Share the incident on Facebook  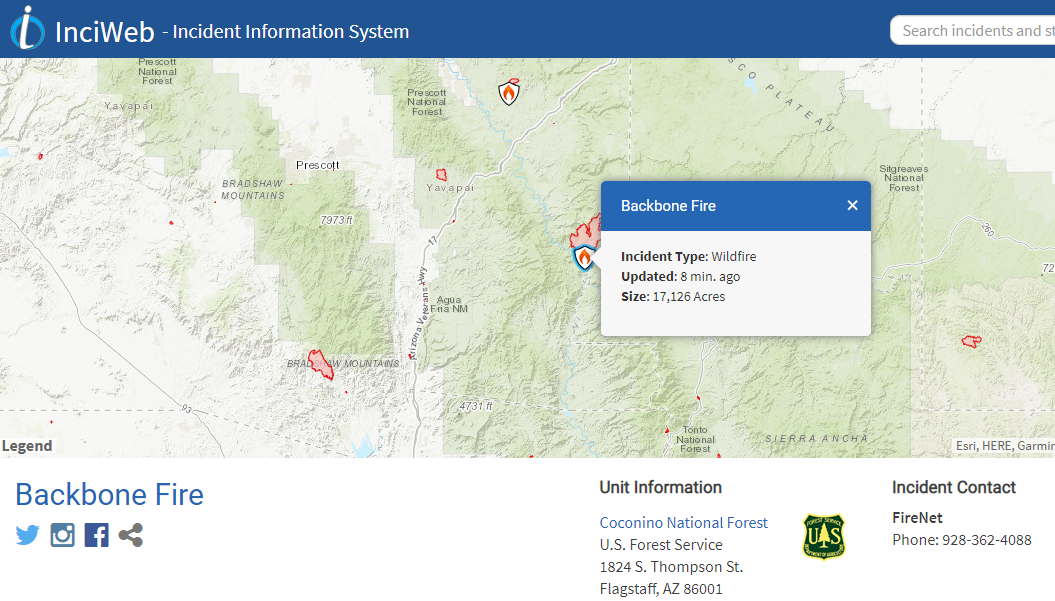[x=96, y=534]
